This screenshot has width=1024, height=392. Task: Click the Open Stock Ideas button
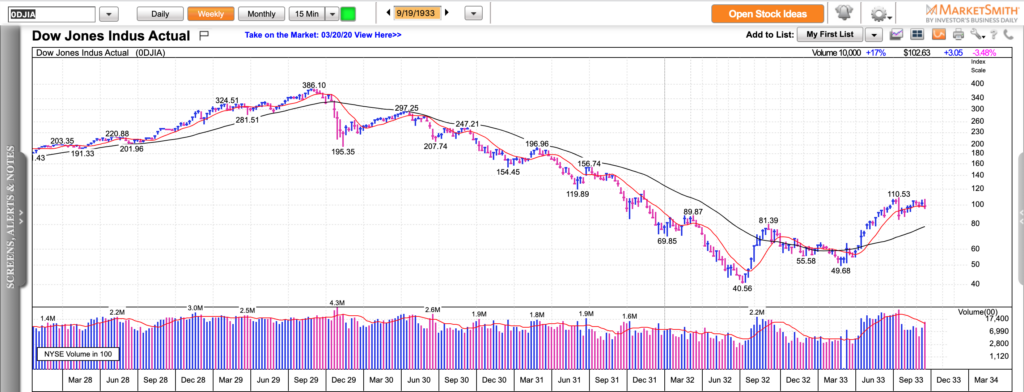point(767,14)
